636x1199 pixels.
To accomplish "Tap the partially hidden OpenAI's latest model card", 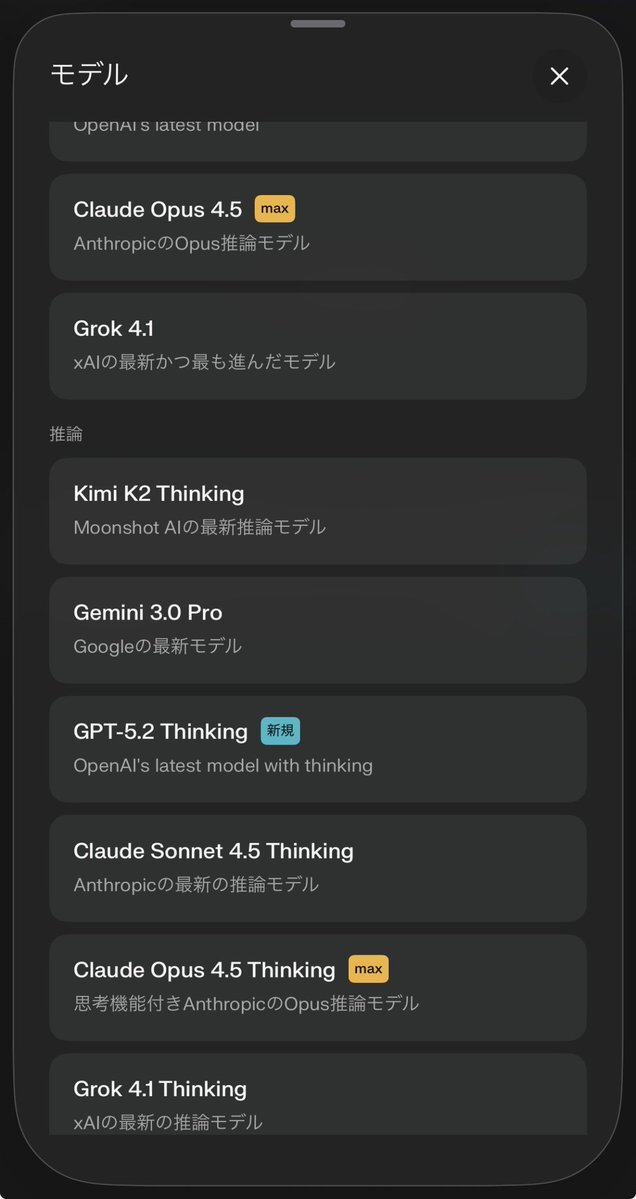I will pyautogui.click(x=317, y=140).
